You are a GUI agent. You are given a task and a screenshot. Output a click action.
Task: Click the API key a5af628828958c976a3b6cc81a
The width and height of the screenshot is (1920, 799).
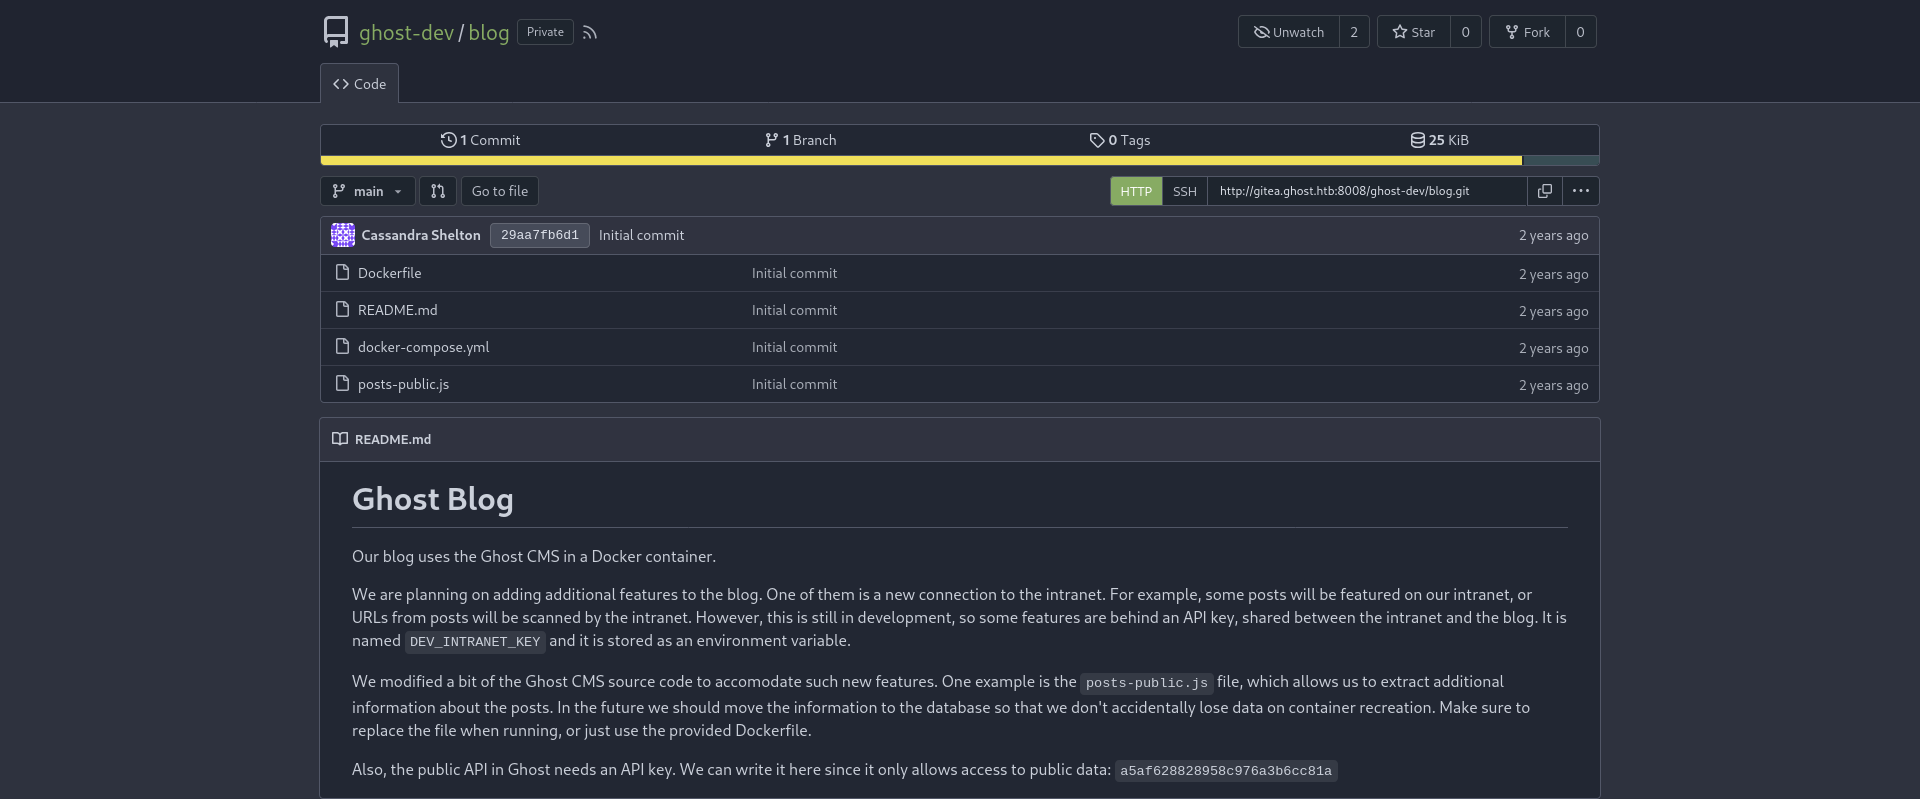tap(1226, 771)
